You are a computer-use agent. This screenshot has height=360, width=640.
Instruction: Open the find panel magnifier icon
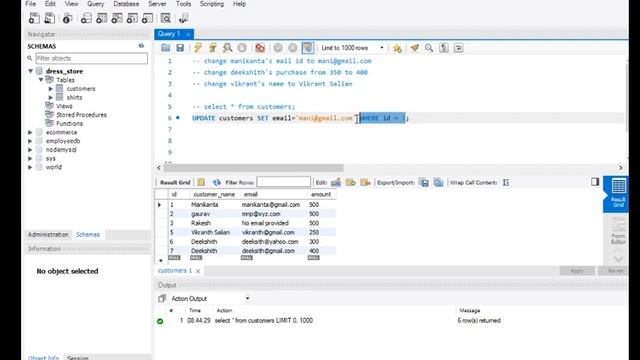pos(429,48)
